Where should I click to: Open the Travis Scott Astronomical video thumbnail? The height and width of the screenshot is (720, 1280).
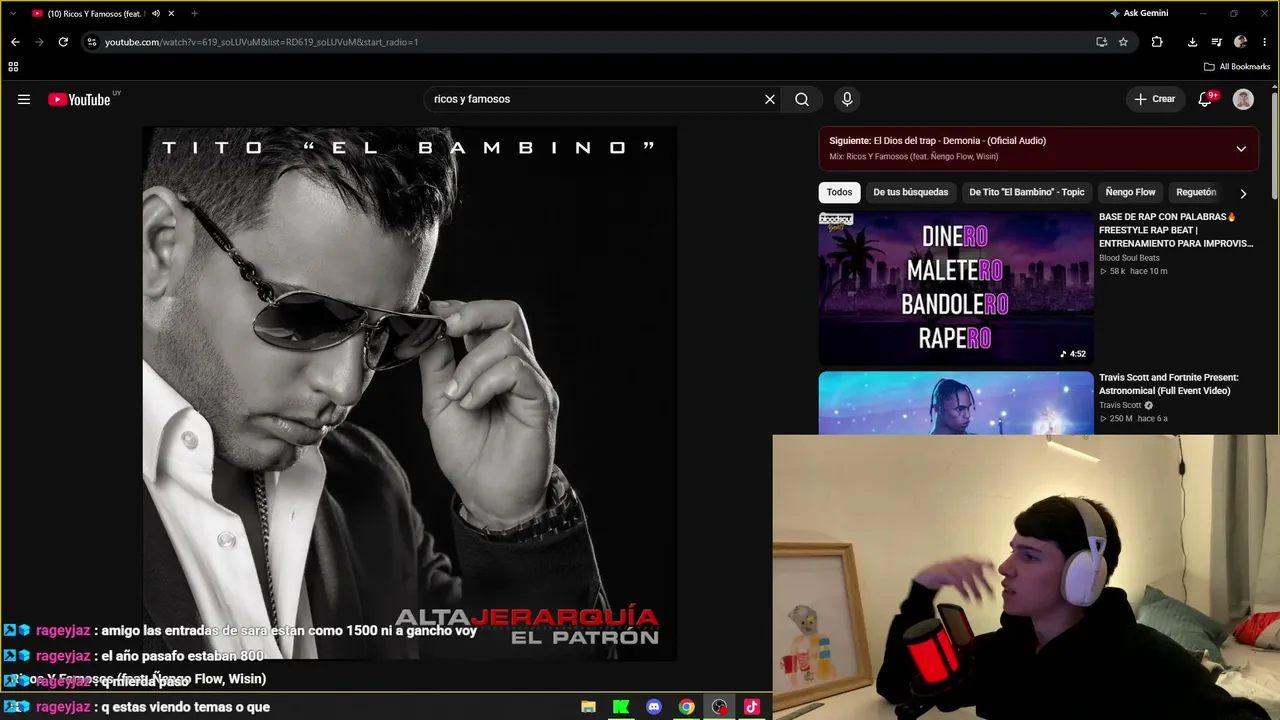956,403
